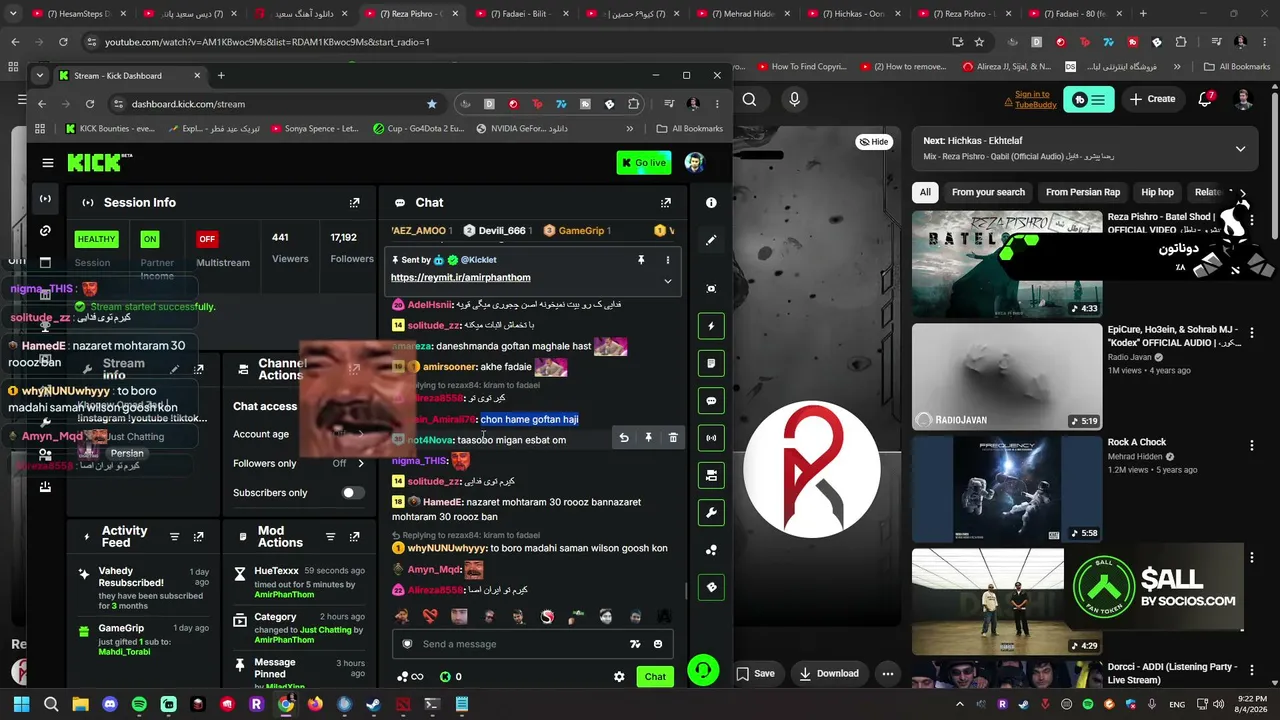The width and height of the screenshot is (1280, 720).
Task: Select the Hip hop chip
Action: tap(1157, 193)
